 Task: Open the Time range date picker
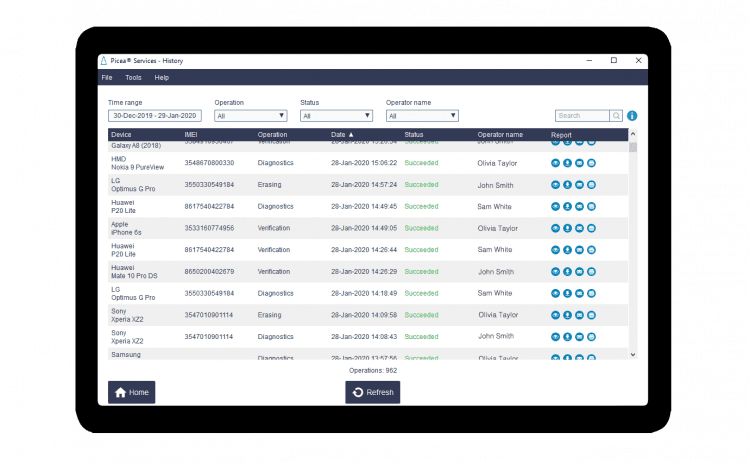pos(154,116)
